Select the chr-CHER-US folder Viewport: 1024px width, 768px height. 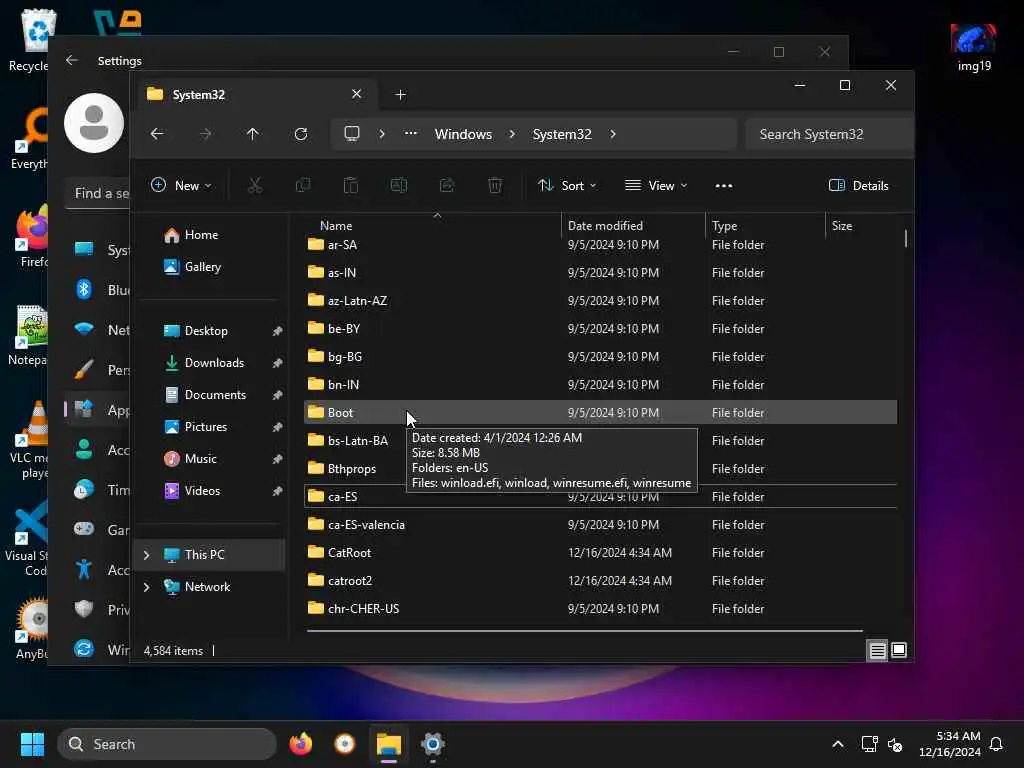[x=600, y=609]
